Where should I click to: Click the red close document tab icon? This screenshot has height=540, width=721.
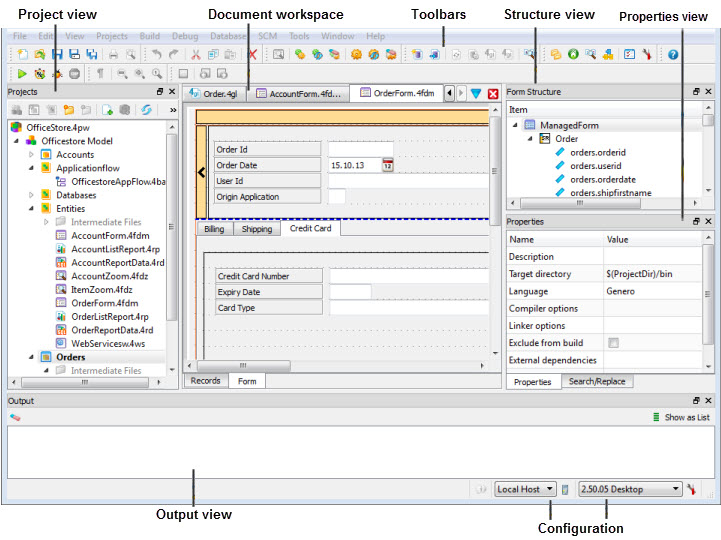point(492,94)
